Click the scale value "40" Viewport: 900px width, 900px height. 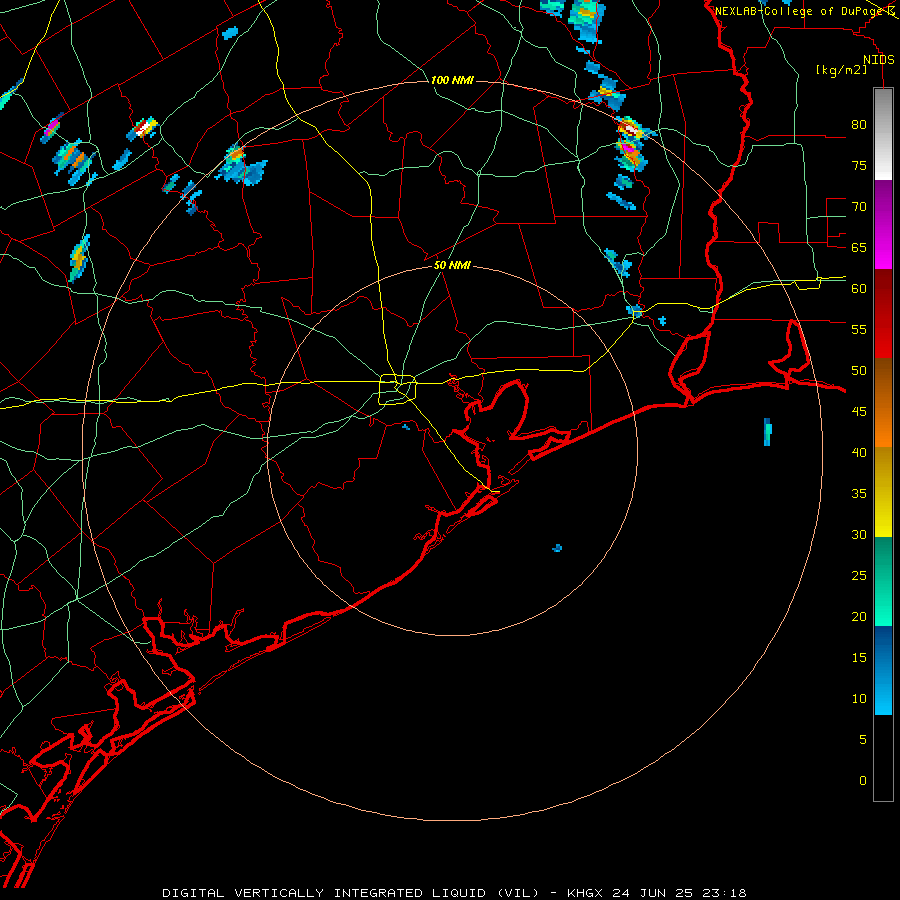[x=859, y=452]
